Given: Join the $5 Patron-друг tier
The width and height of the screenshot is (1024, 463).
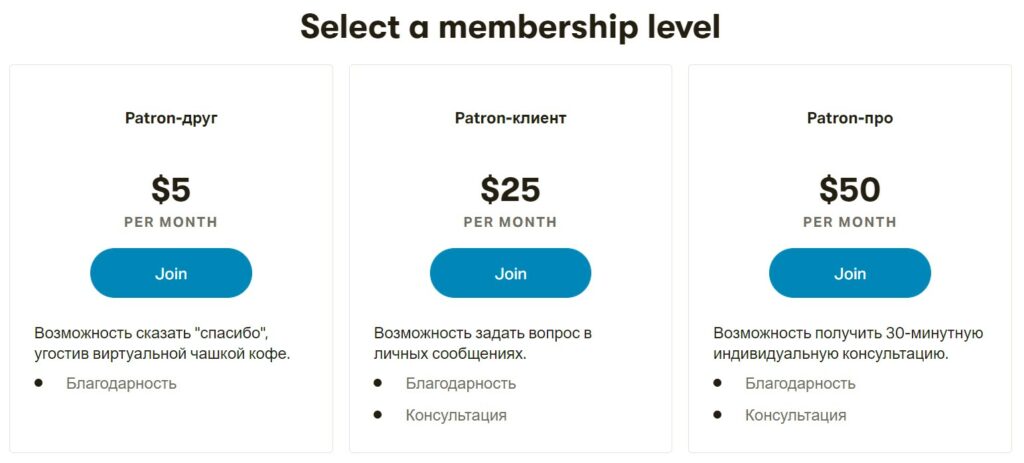Looking at the screenshot, I should 170,273.
